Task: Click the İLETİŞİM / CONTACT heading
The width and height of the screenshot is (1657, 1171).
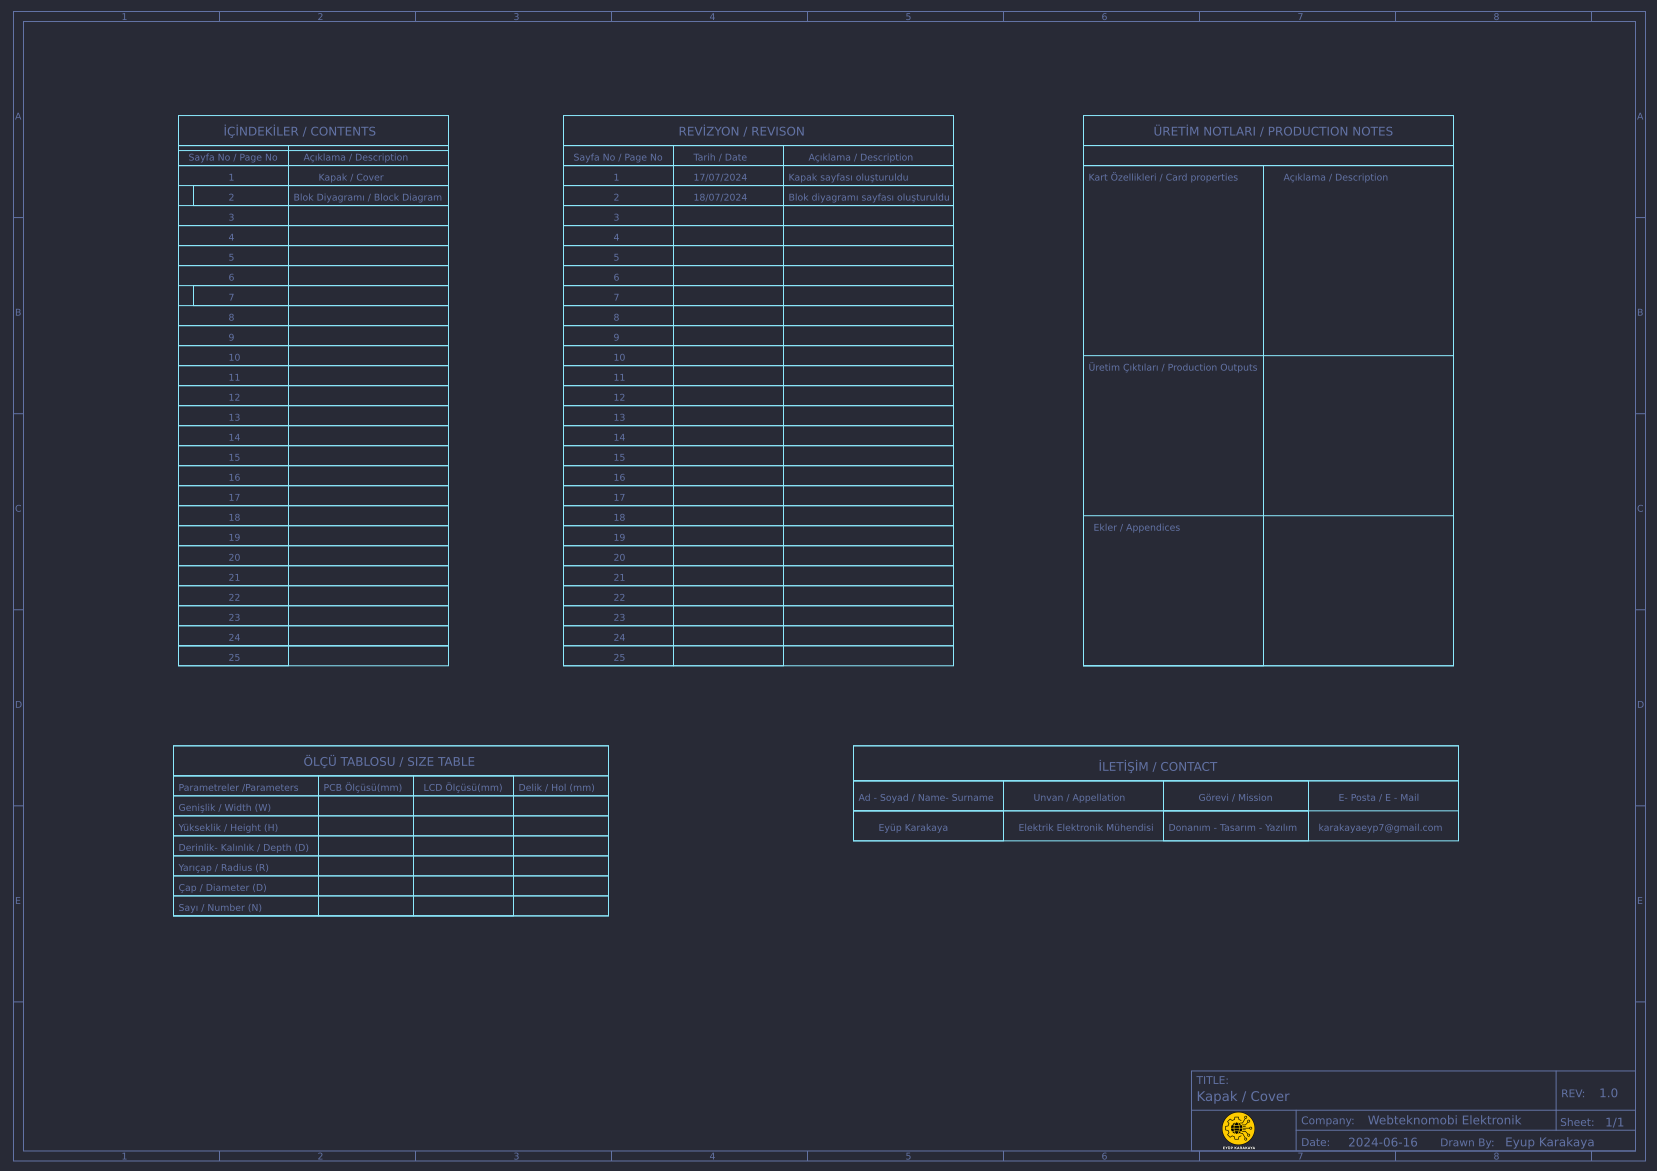Action: [x=1157, y=766]
